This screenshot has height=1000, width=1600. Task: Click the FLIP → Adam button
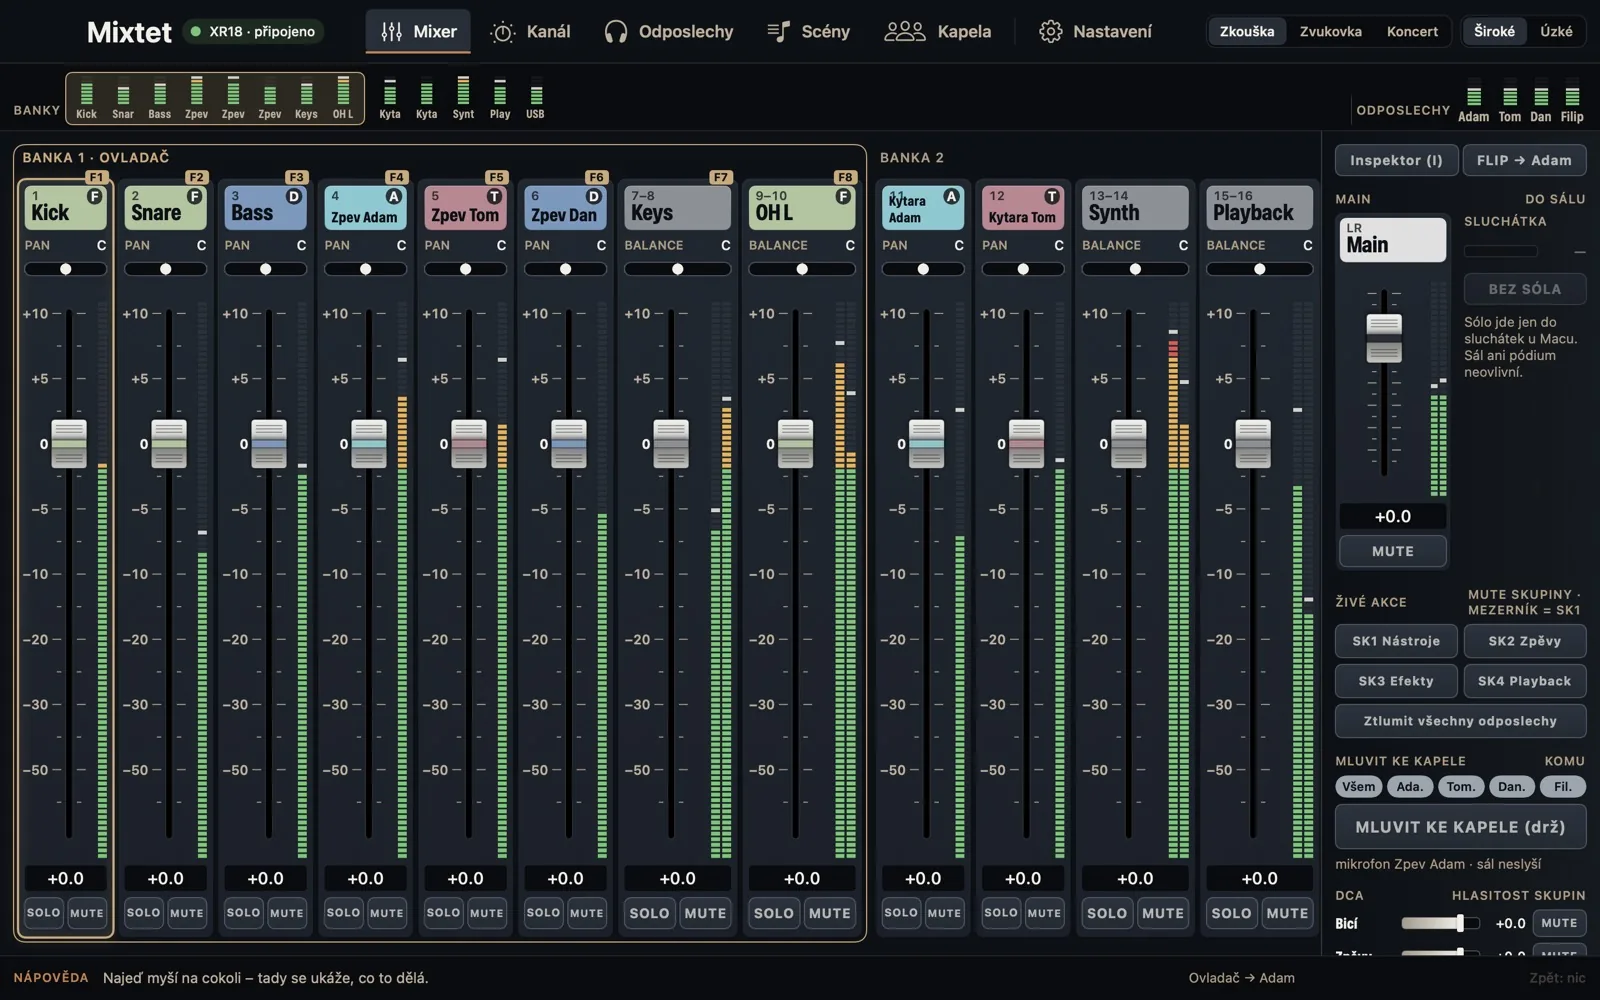click(1524, 160)
